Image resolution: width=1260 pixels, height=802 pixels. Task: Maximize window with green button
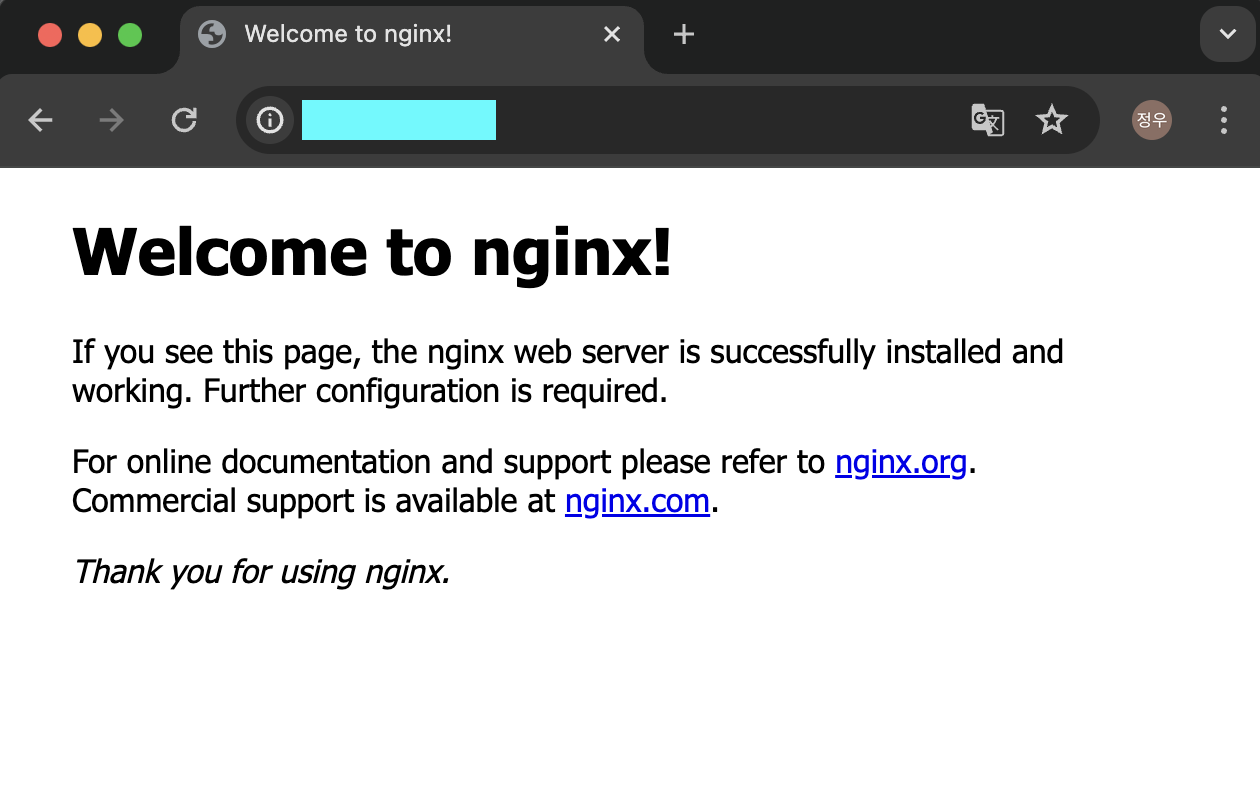130,35
